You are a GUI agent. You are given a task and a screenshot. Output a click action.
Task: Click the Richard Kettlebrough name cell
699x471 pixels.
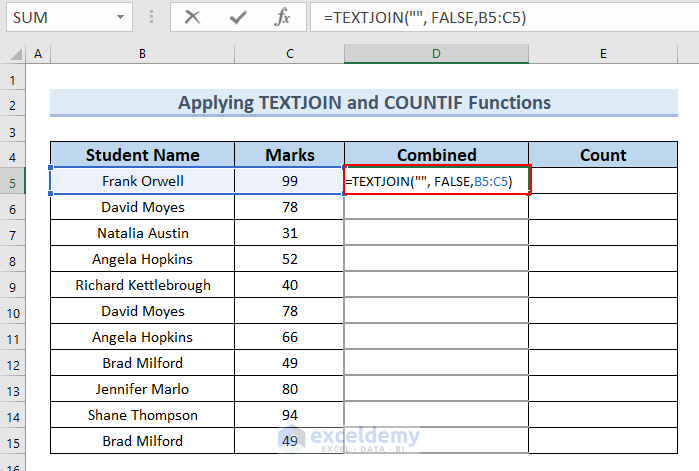tap(142, 285)
